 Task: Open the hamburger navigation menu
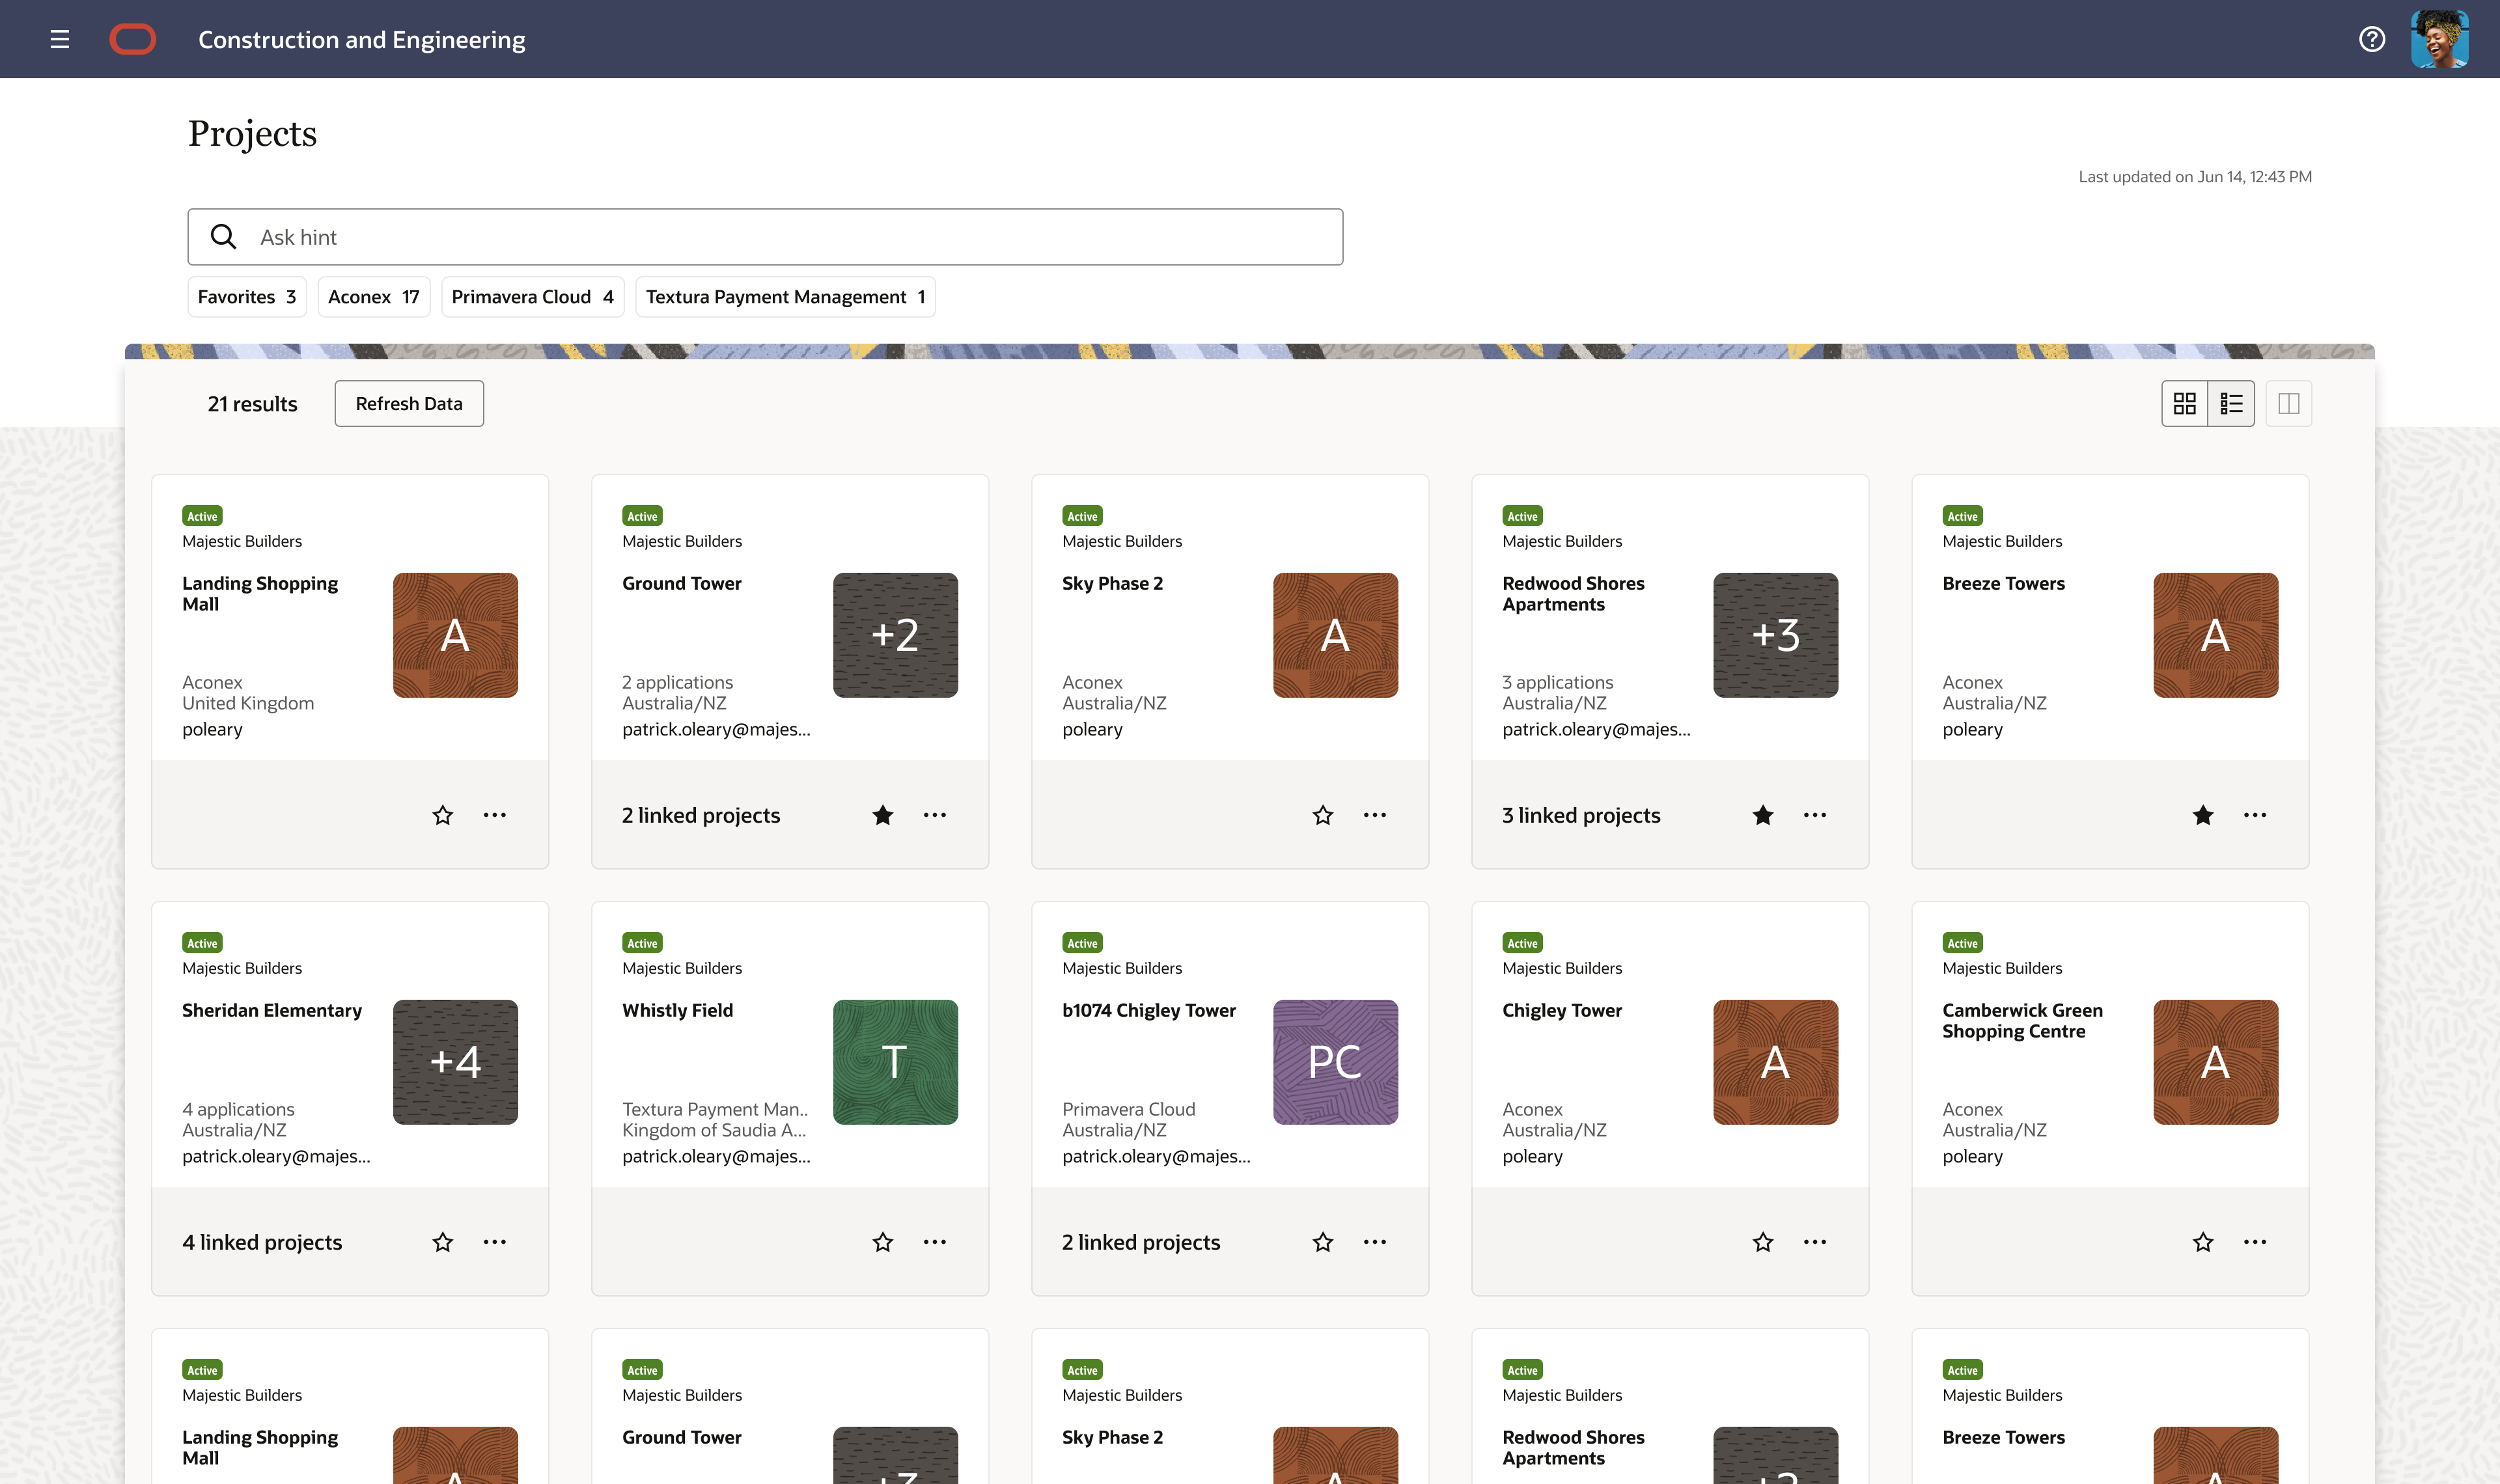(60, 39)
